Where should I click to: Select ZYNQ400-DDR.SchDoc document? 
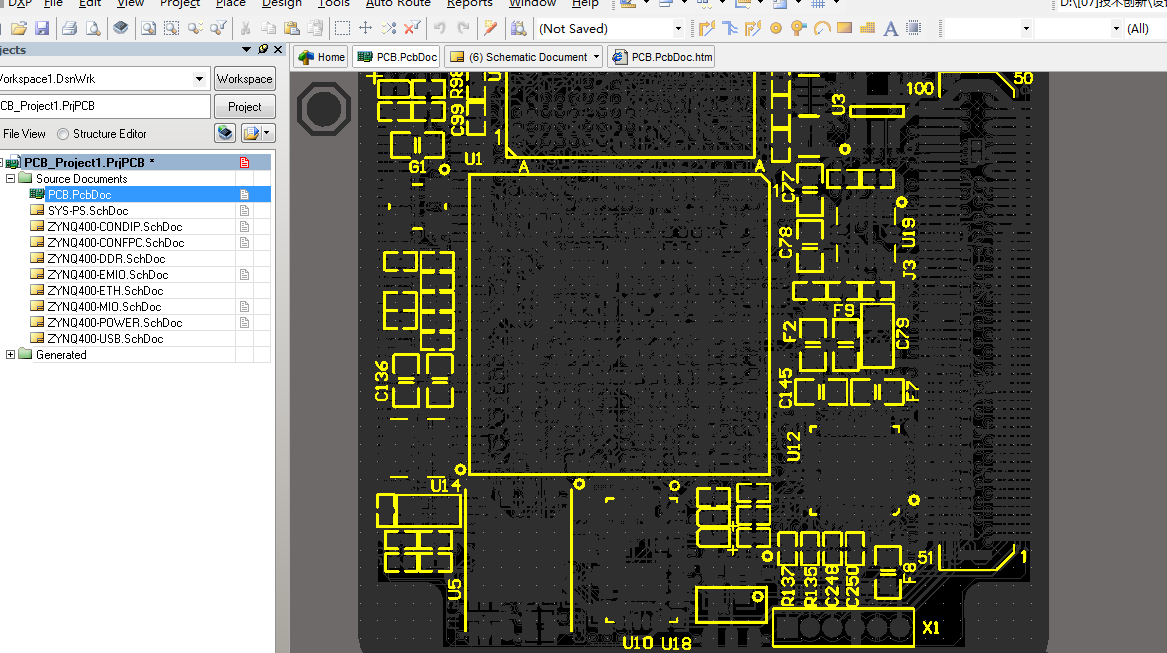pos(106,258)
